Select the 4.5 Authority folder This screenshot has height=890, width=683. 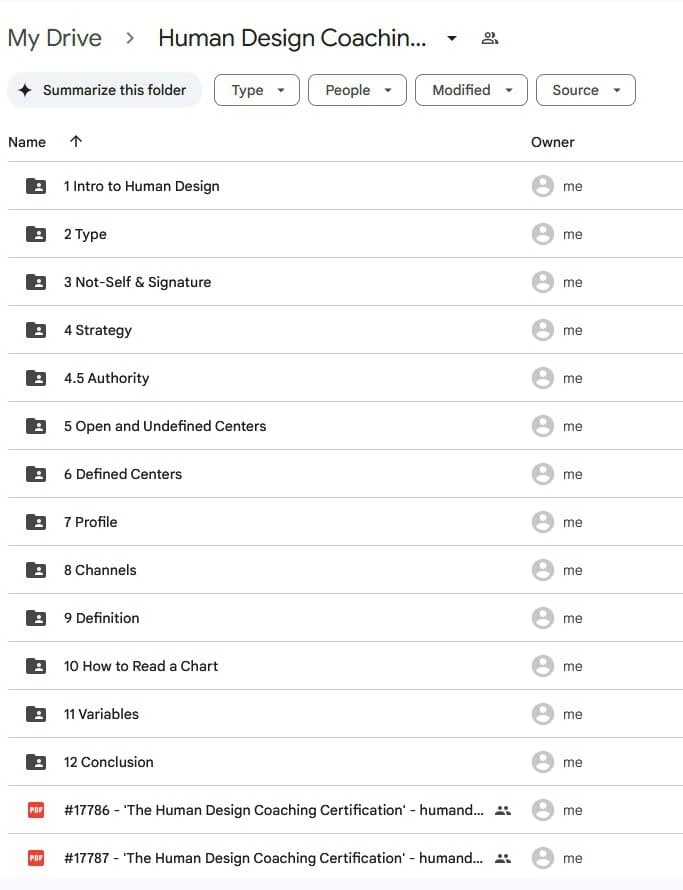[345, 378]
